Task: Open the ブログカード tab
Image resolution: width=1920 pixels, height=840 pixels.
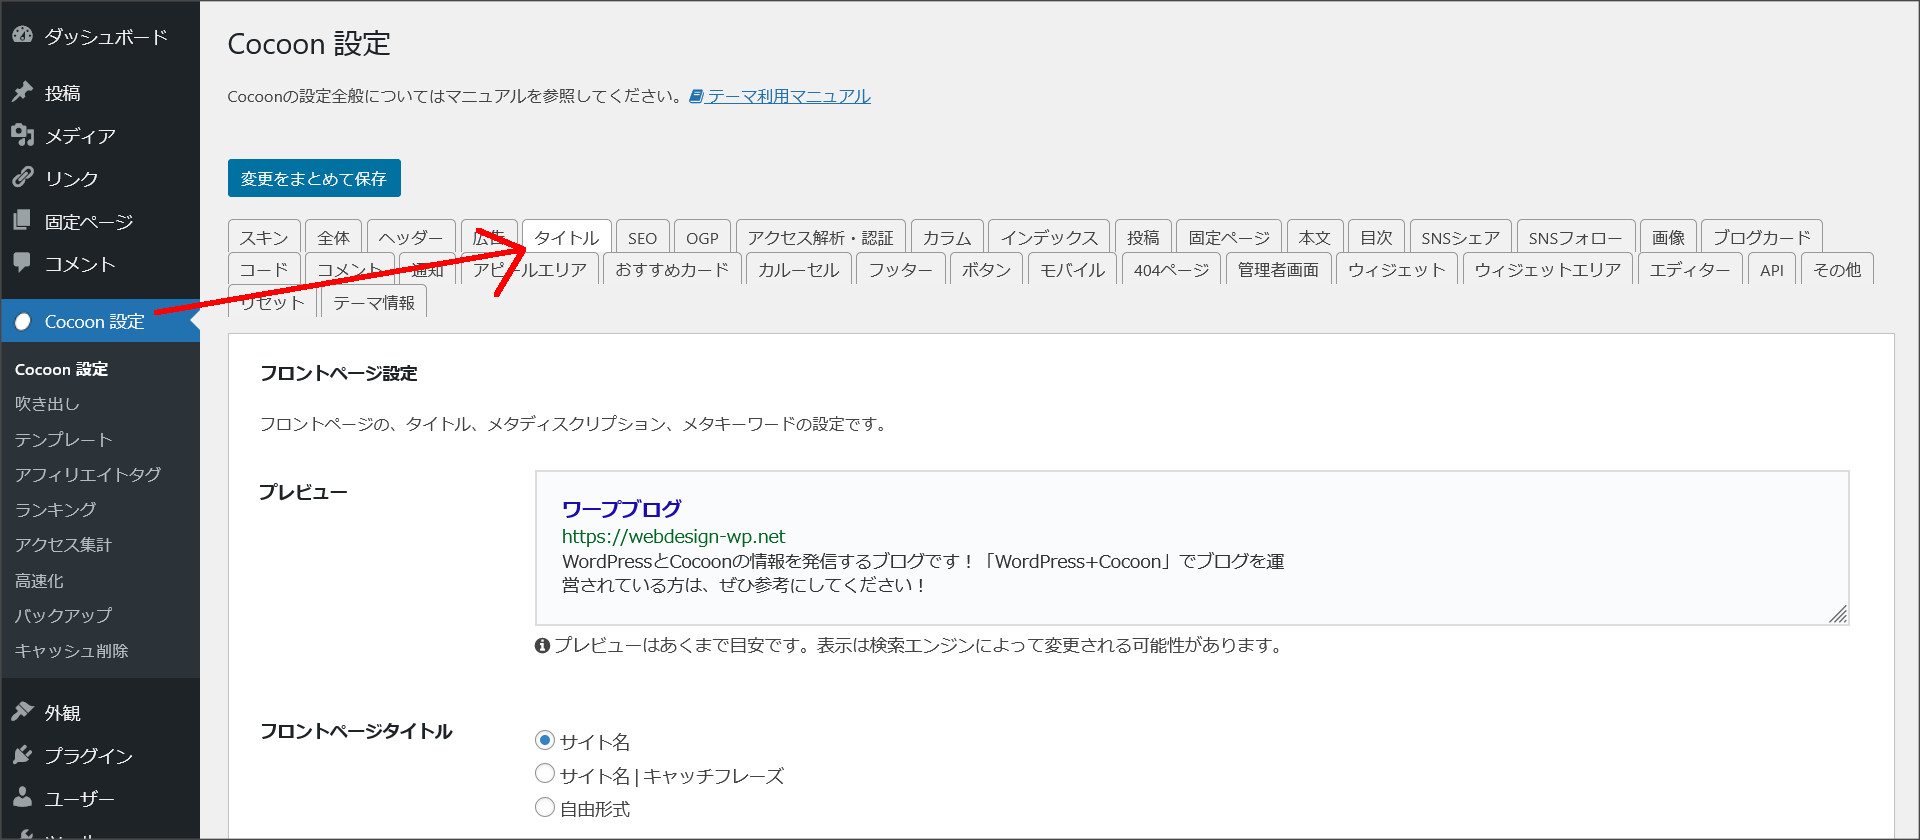Action: coord(1761,237)
